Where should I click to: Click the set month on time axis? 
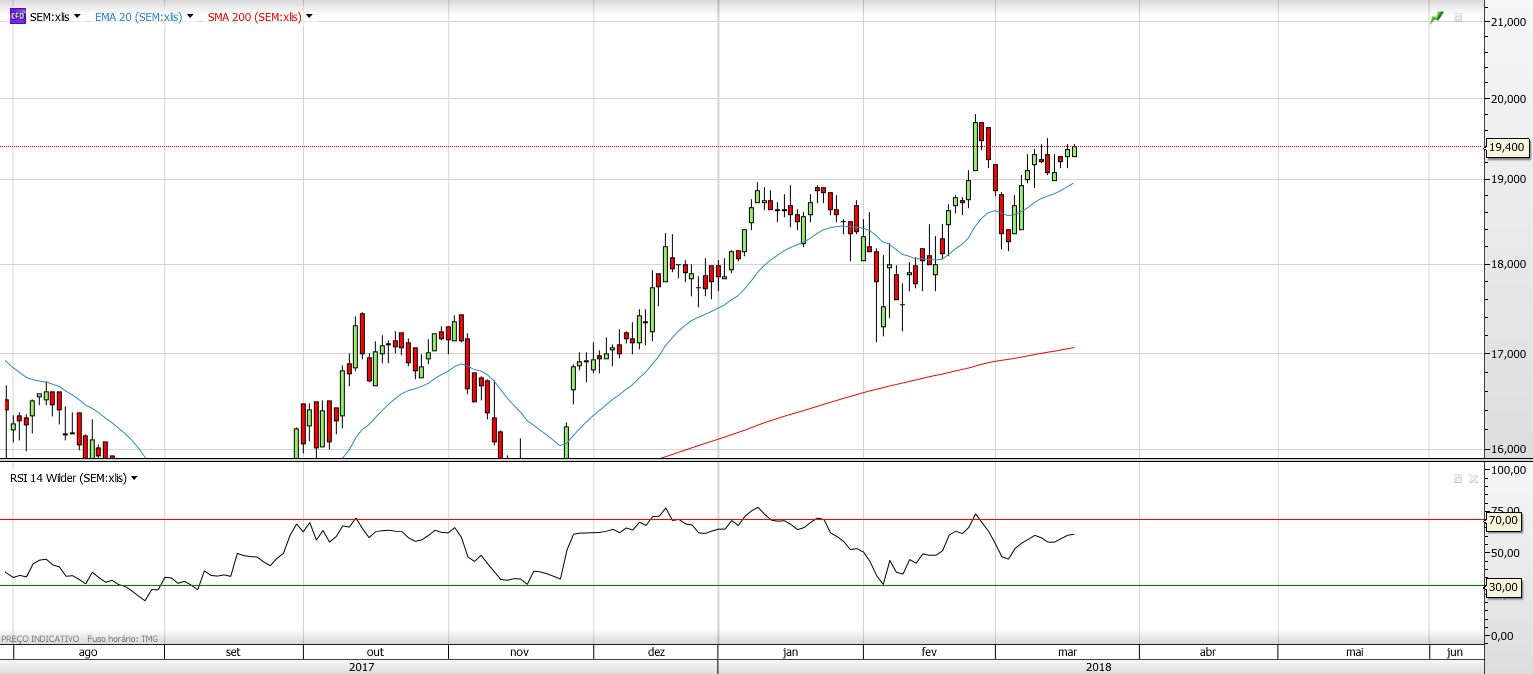233,652
